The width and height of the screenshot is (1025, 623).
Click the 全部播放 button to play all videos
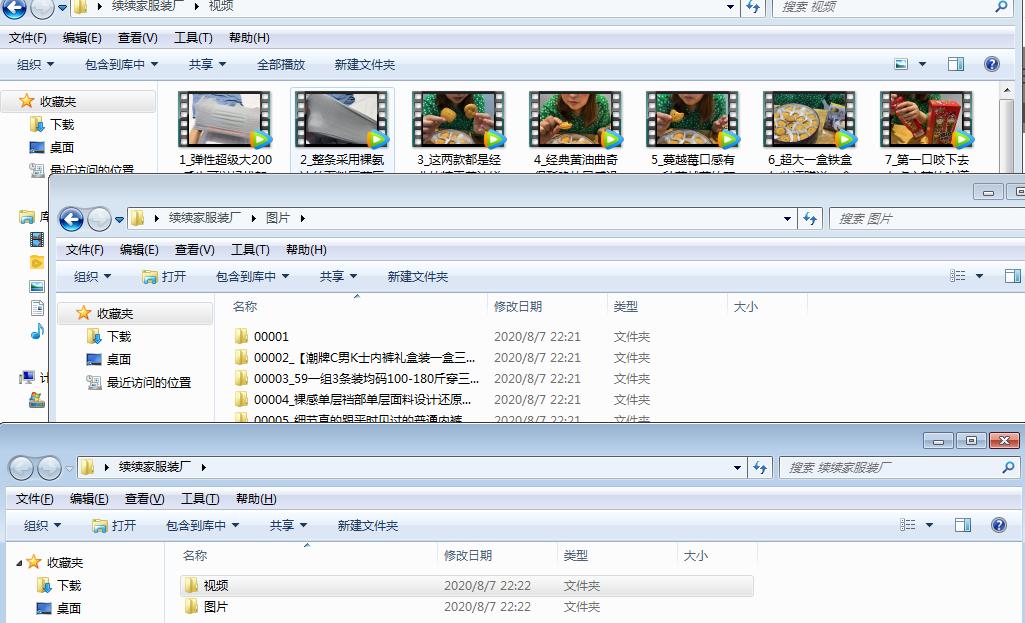pos(281,63)
